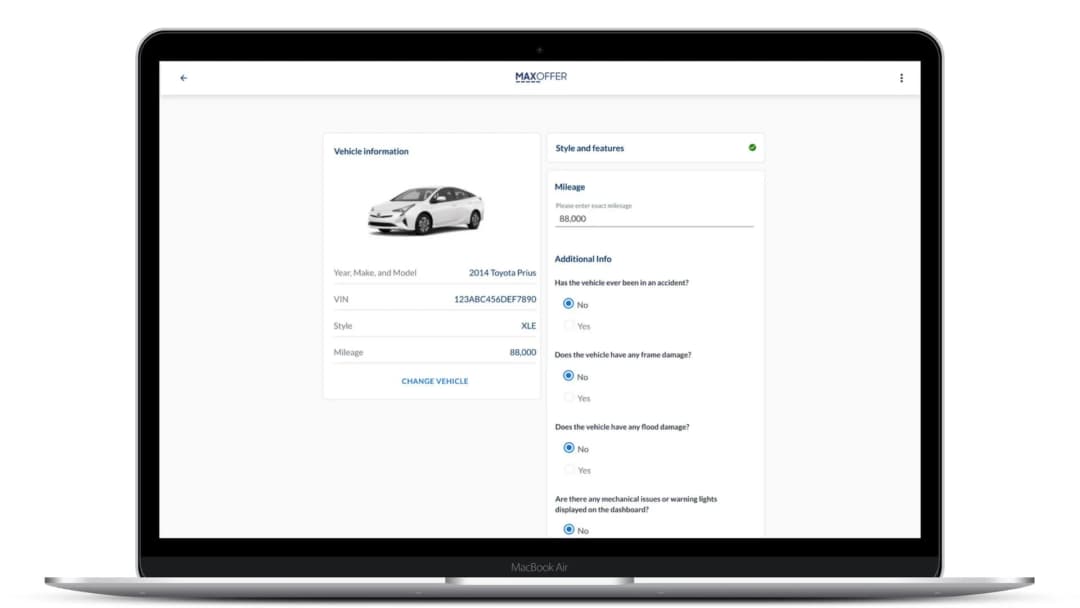Screen dimensions: 1080x608
Task: Select Yes for frame damage
Action: 569,397
